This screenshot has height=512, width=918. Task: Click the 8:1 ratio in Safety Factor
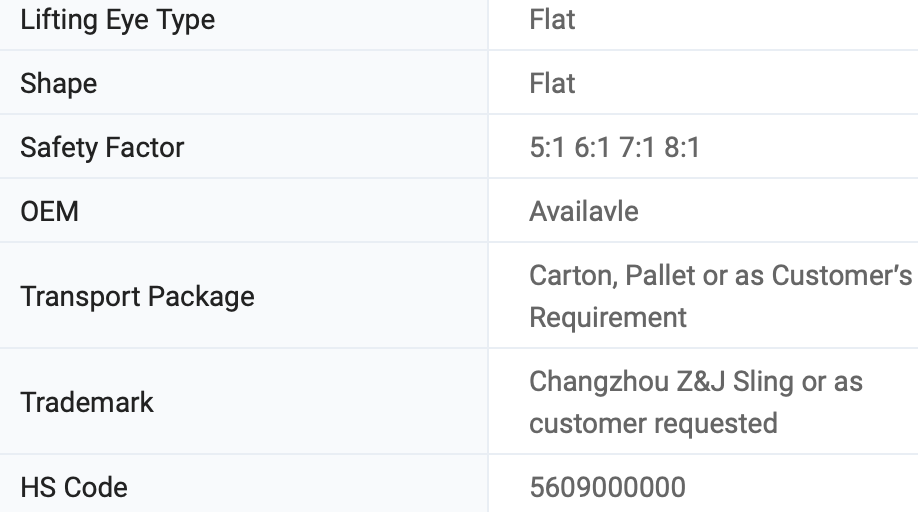pos(682,147)
